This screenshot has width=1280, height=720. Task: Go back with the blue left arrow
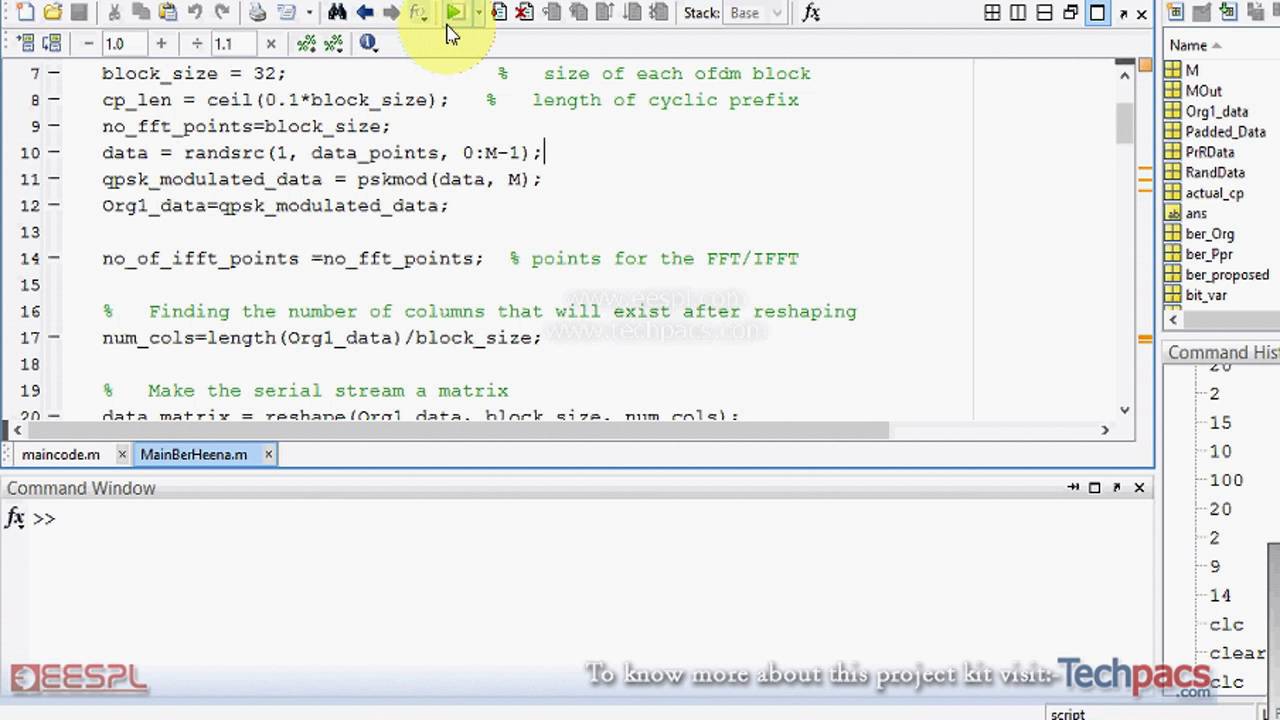click(365, 13)
